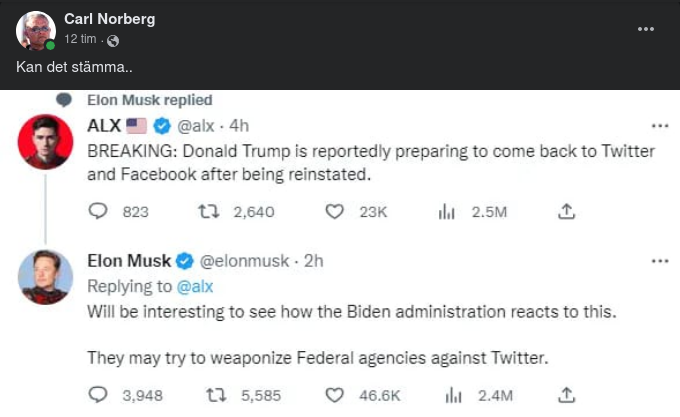Click the @alx reply mention link
The height and width of the screenshot is (417, 680).
193,287
